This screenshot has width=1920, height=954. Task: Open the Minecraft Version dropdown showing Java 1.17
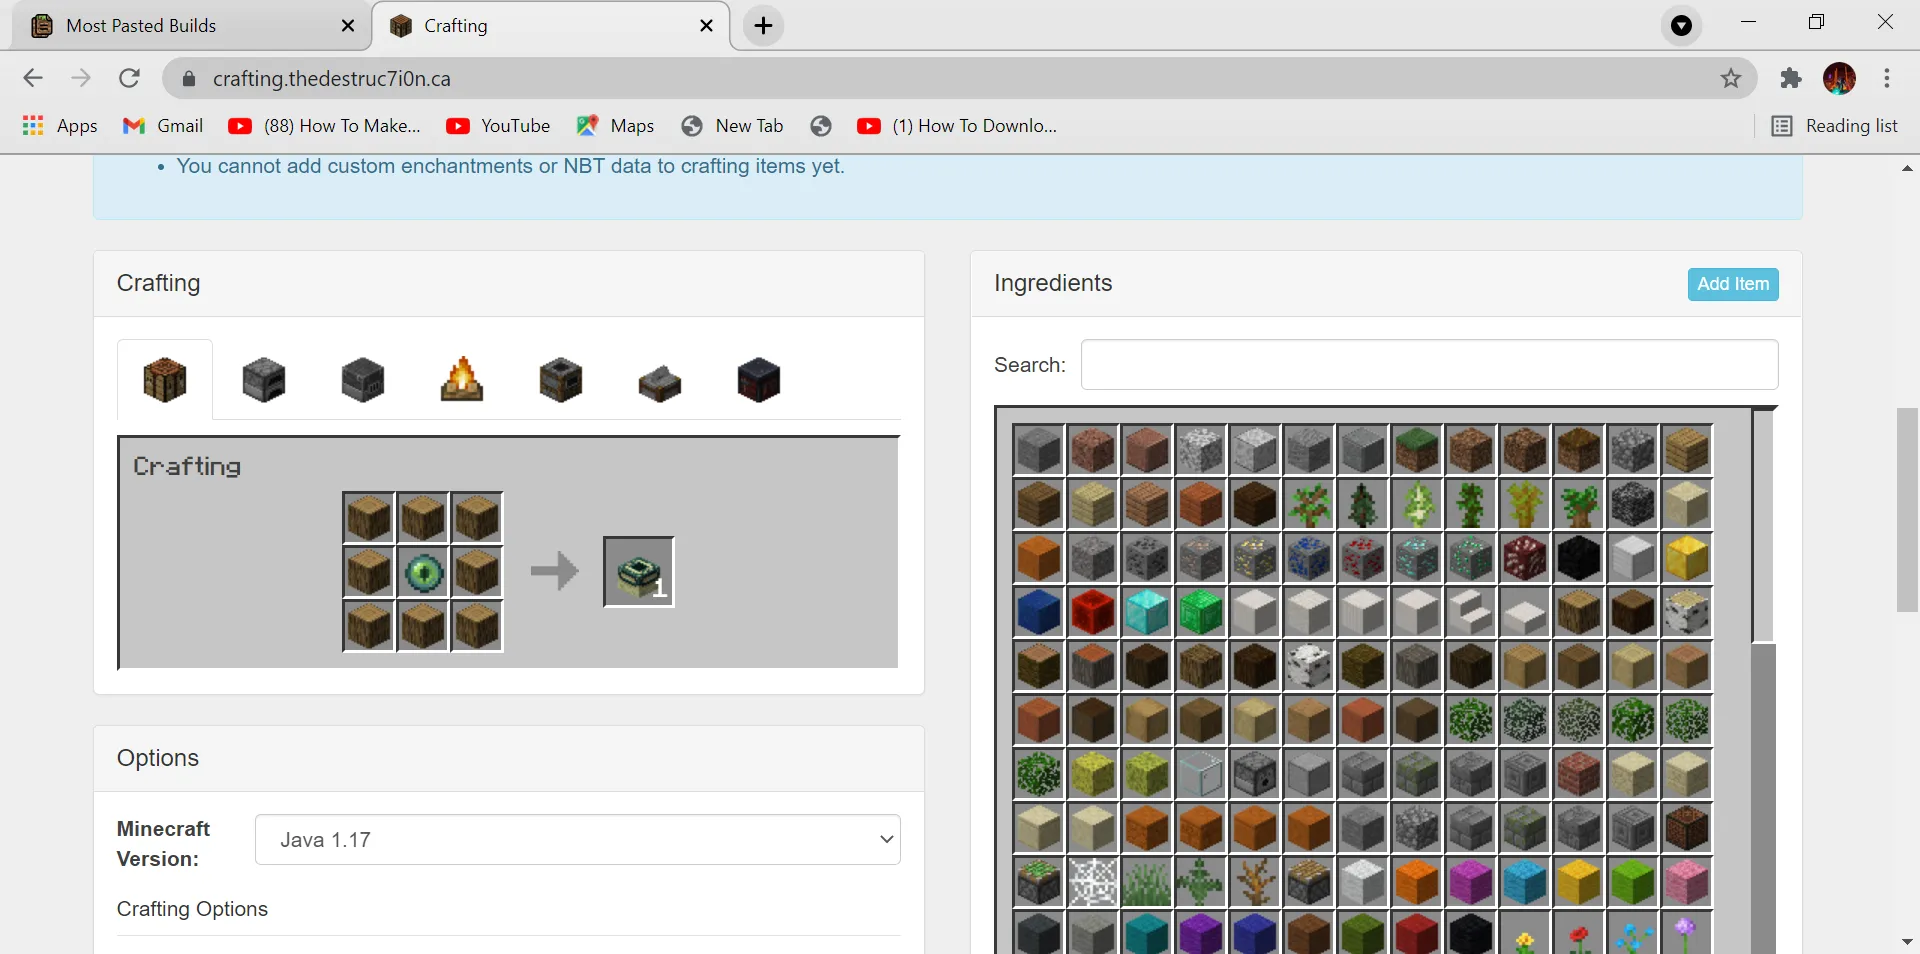pos(578,840)
